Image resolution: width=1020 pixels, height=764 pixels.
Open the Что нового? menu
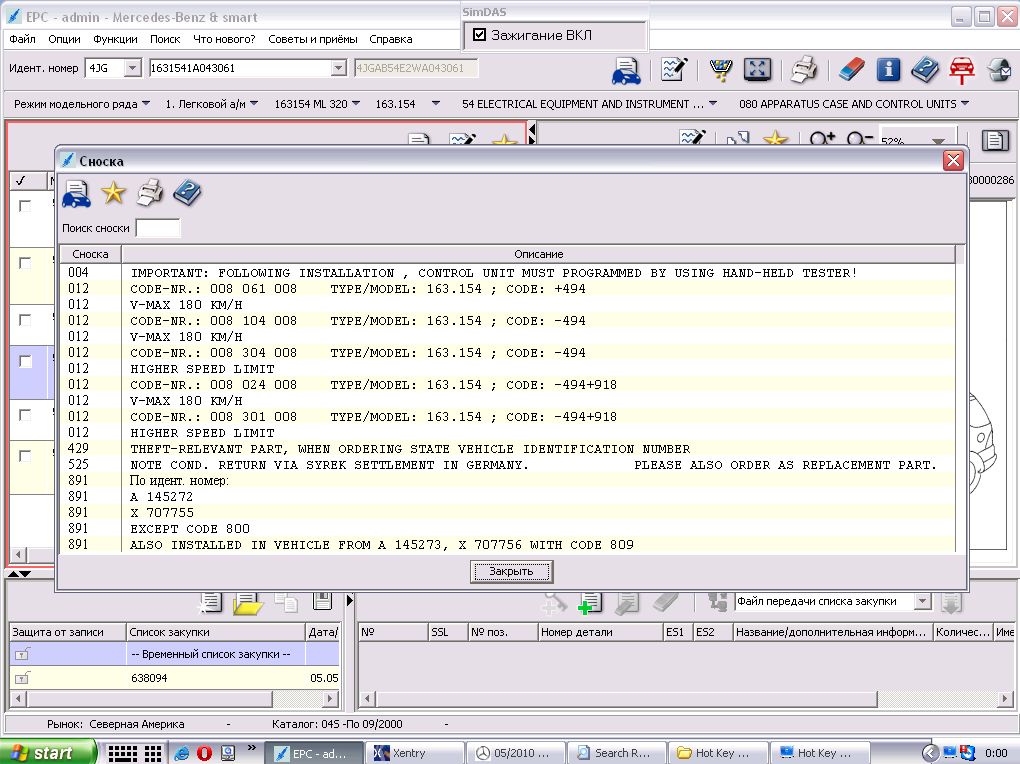pyautogui.click(x=224, y=39)
